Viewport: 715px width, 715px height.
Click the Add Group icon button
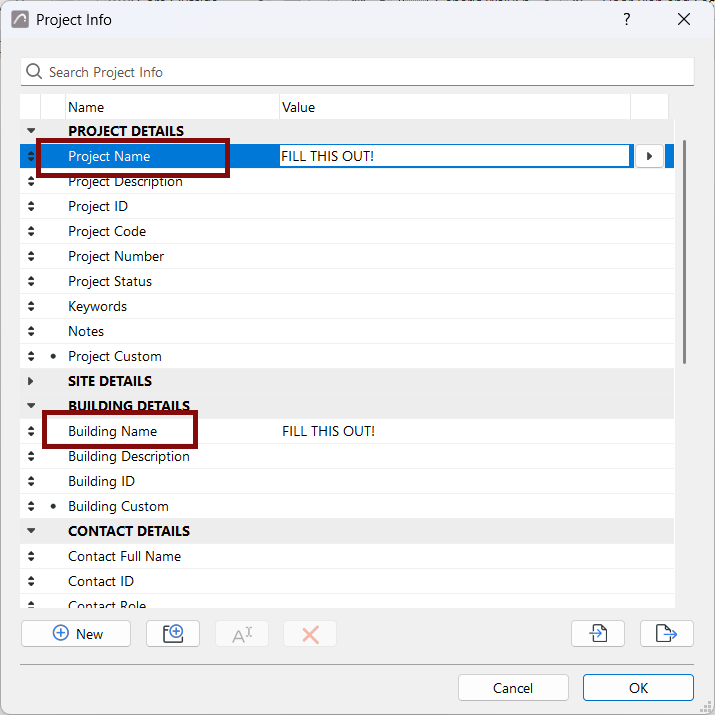[x=173, y=633]
